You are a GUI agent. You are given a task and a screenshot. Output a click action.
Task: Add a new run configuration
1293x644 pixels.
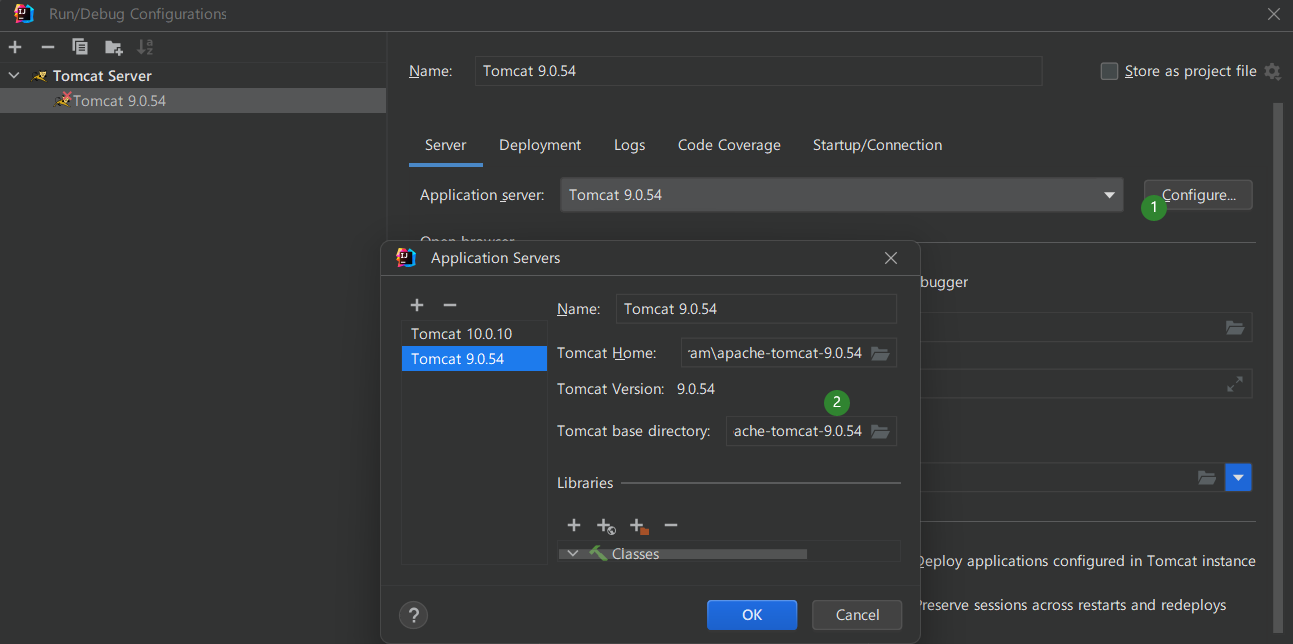pos(15,47)
